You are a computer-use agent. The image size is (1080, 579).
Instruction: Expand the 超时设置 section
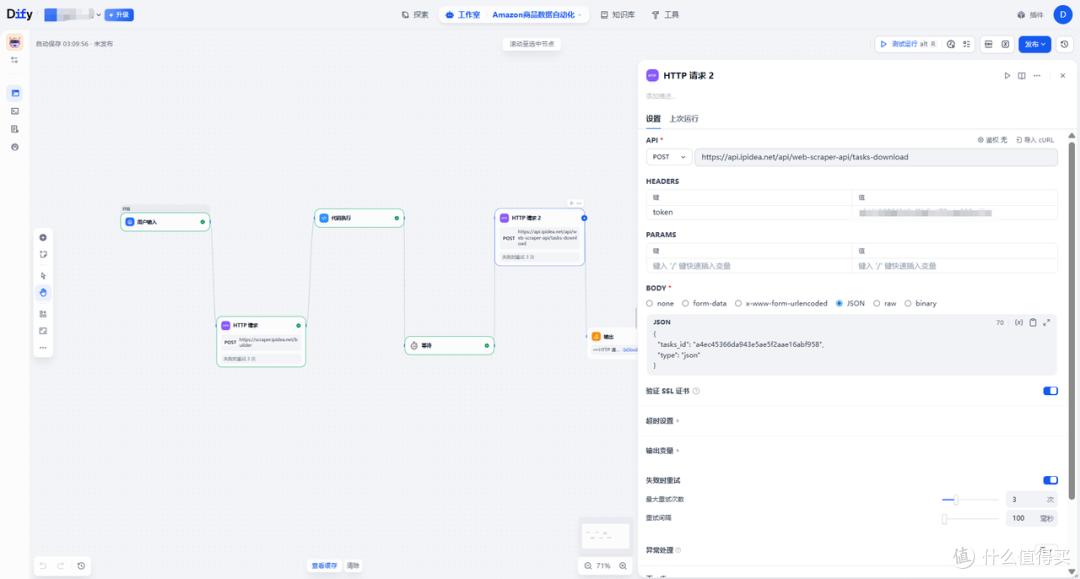(663, 421)
